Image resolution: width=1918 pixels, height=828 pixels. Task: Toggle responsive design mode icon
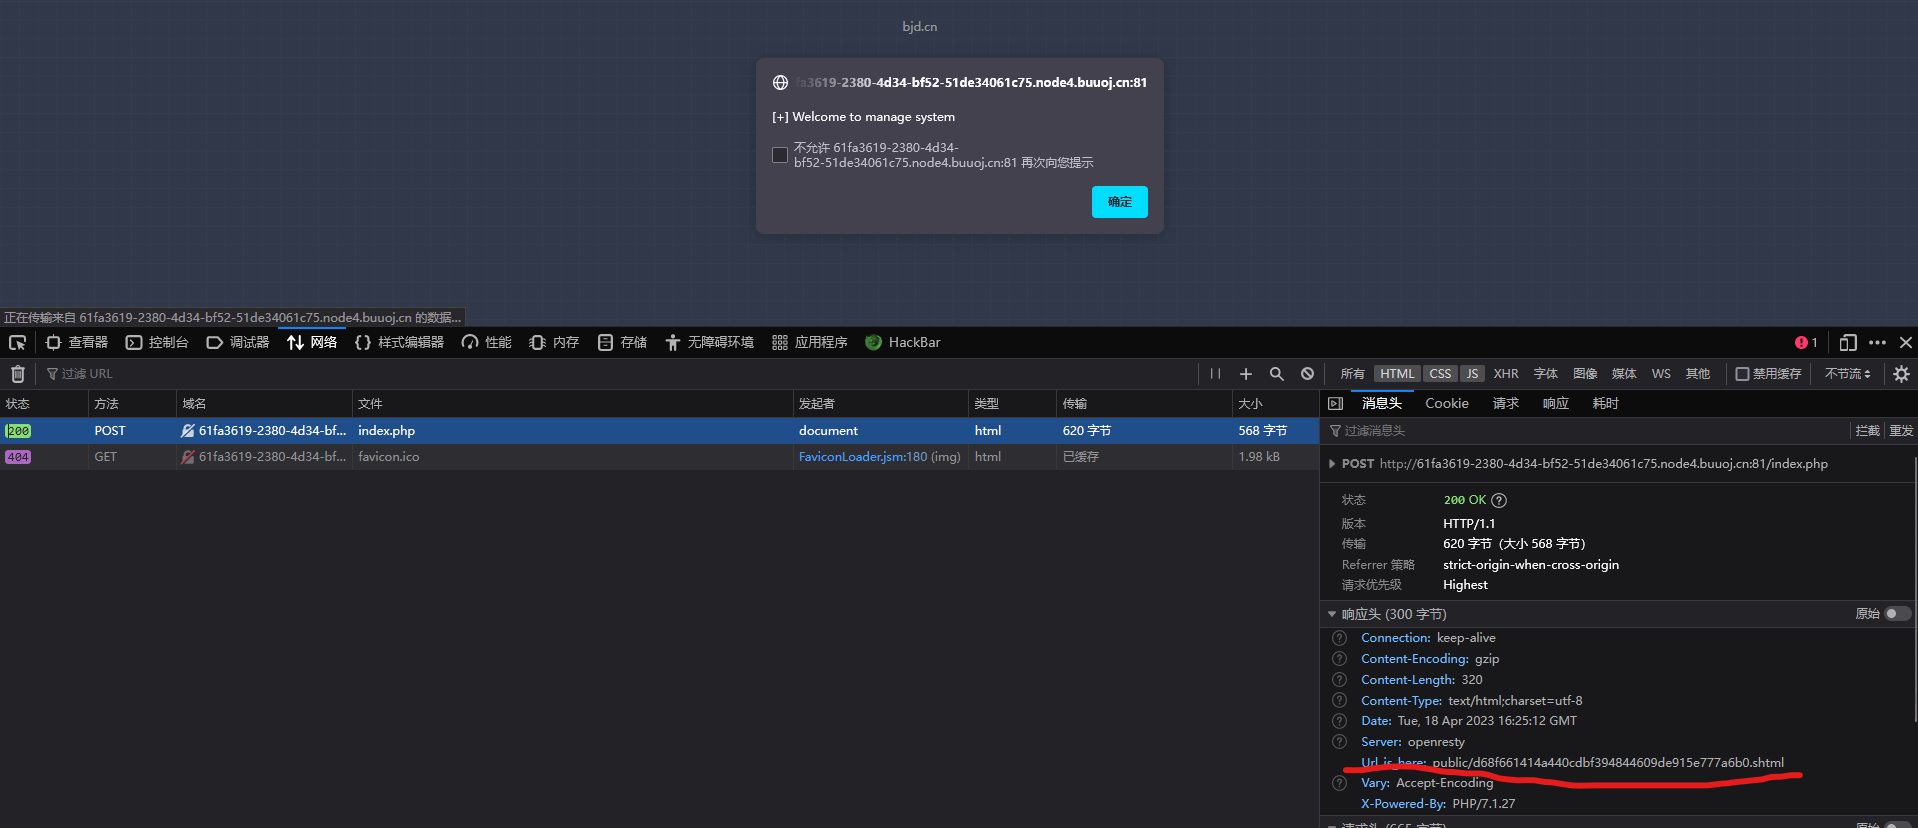point(1848,343)
